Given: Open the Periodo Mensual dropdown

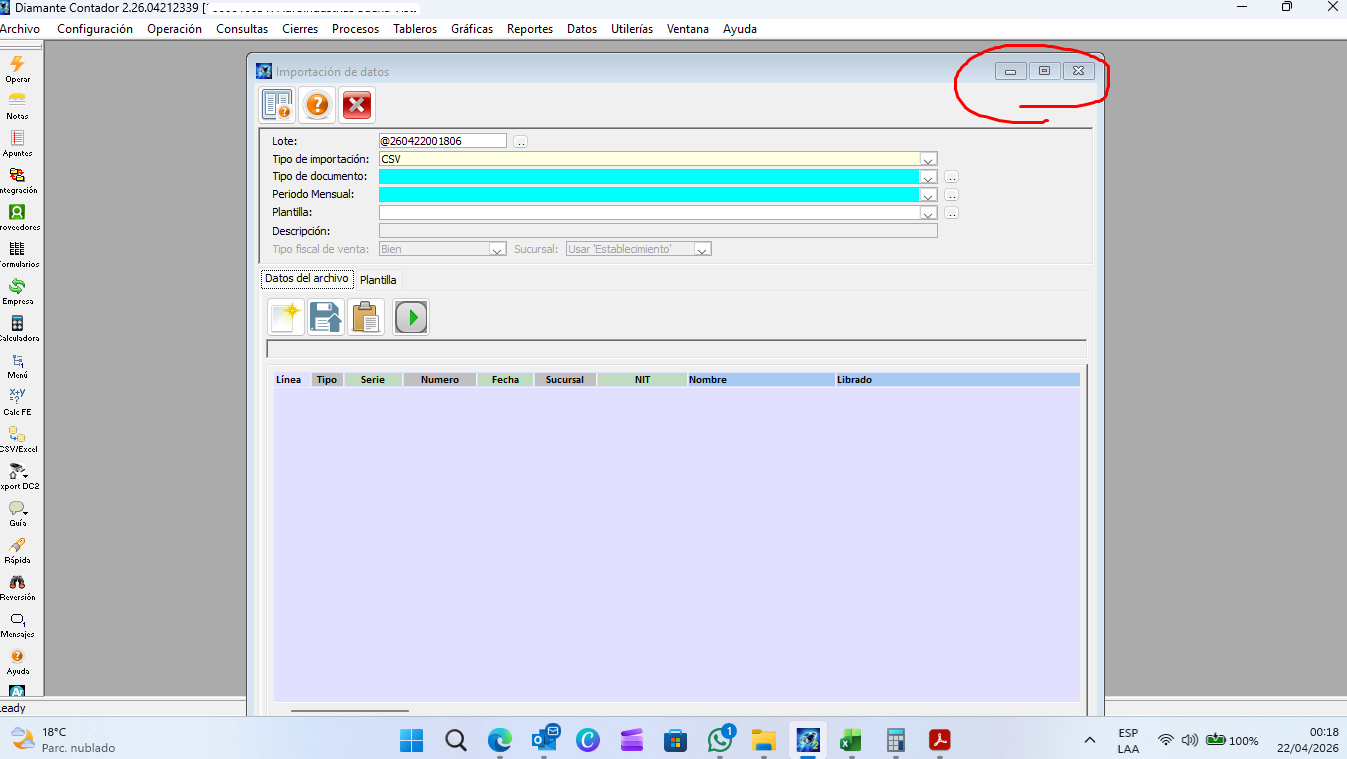Looking at the screenshot, I should 928,195.
